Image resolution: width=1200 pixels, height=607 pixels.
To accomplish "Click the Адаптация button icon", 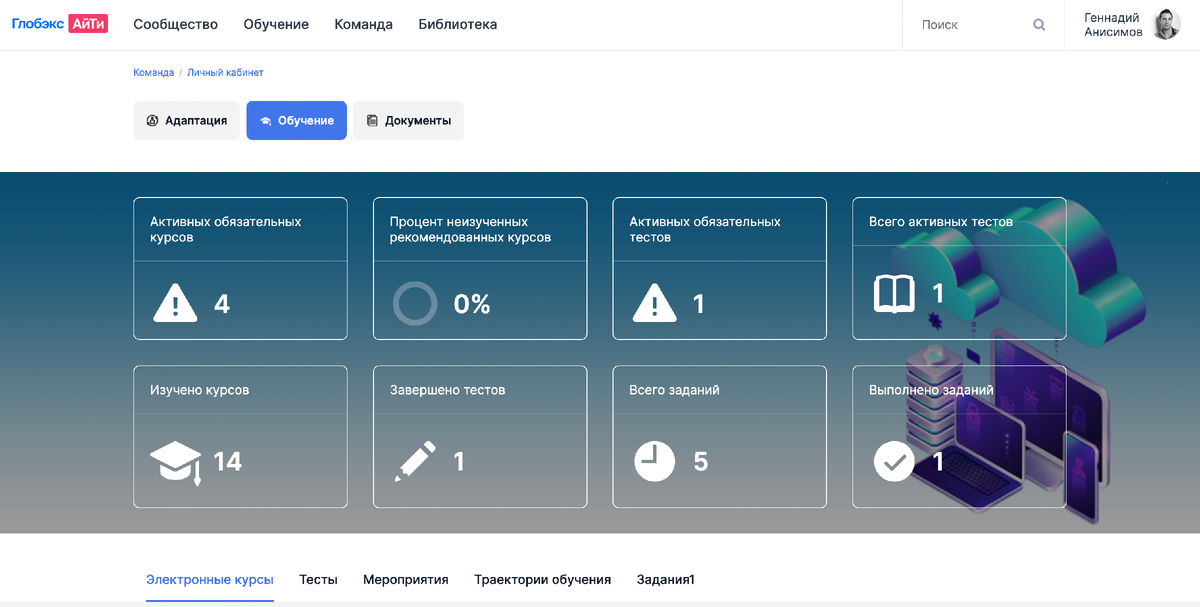I will tap(153, 120).
